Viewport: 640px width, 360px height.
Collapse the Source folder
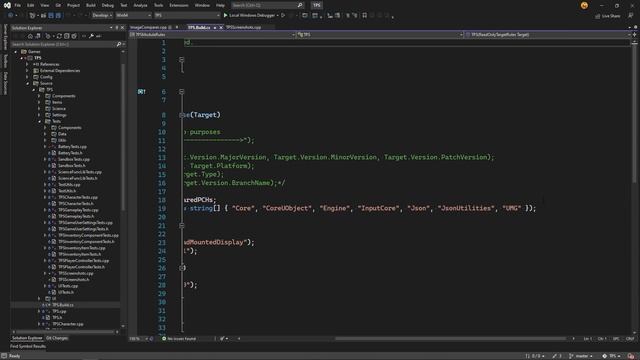(x=27, y=83)
